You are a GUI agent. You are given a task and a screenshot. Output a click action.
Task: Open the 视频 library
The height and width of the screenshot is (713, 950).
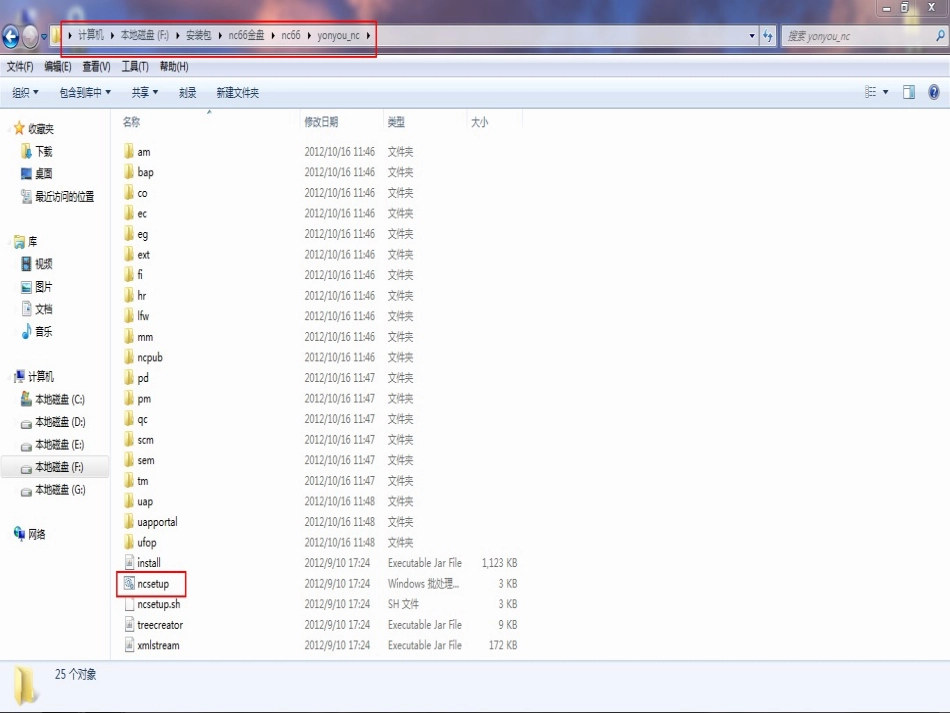(44, 264)
